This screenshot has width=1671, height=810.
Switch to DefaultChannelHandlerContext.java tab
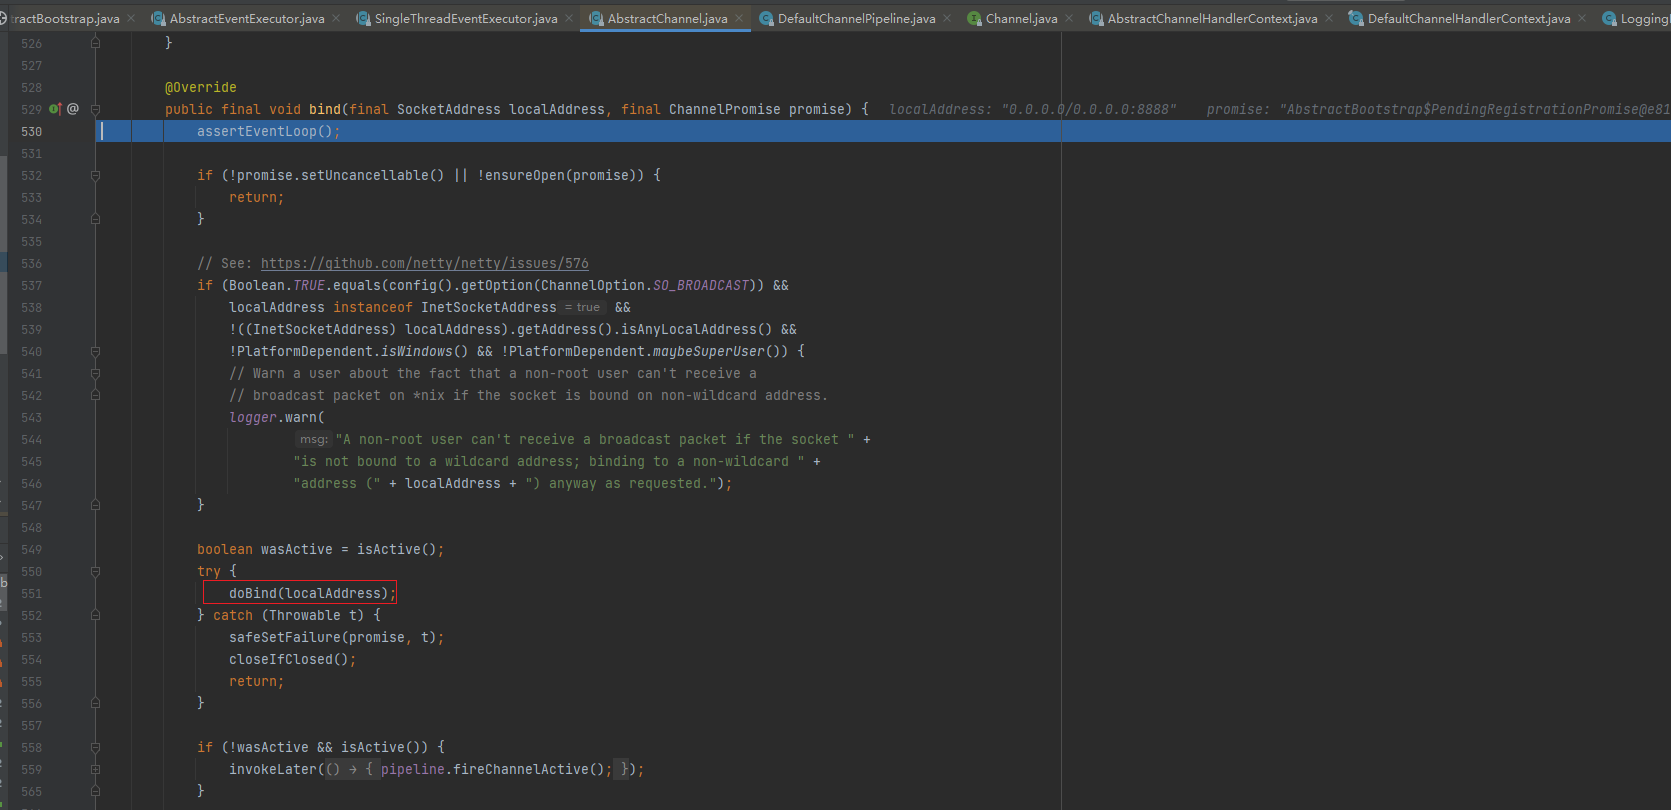tap(1468, 19)
